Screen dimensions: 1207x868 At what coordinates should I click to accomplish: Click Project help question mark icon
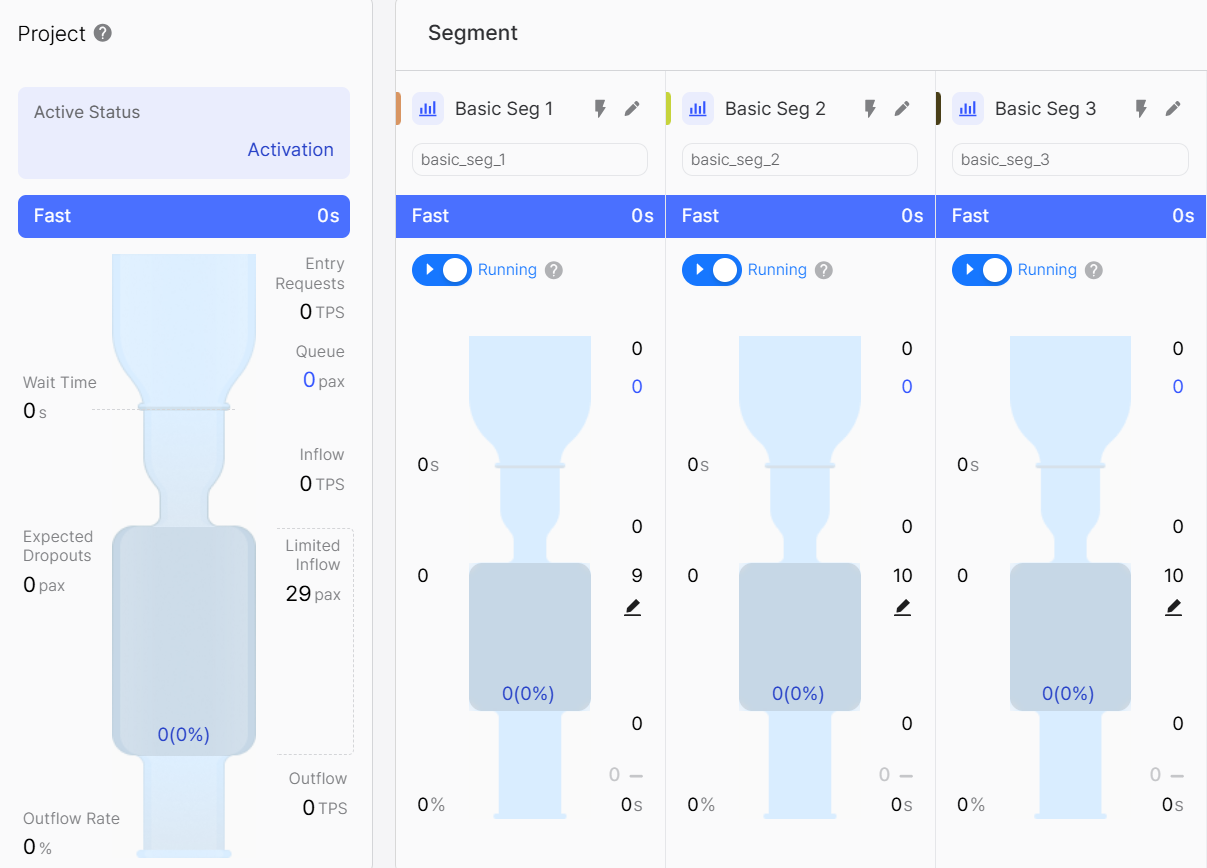[102, 33]
